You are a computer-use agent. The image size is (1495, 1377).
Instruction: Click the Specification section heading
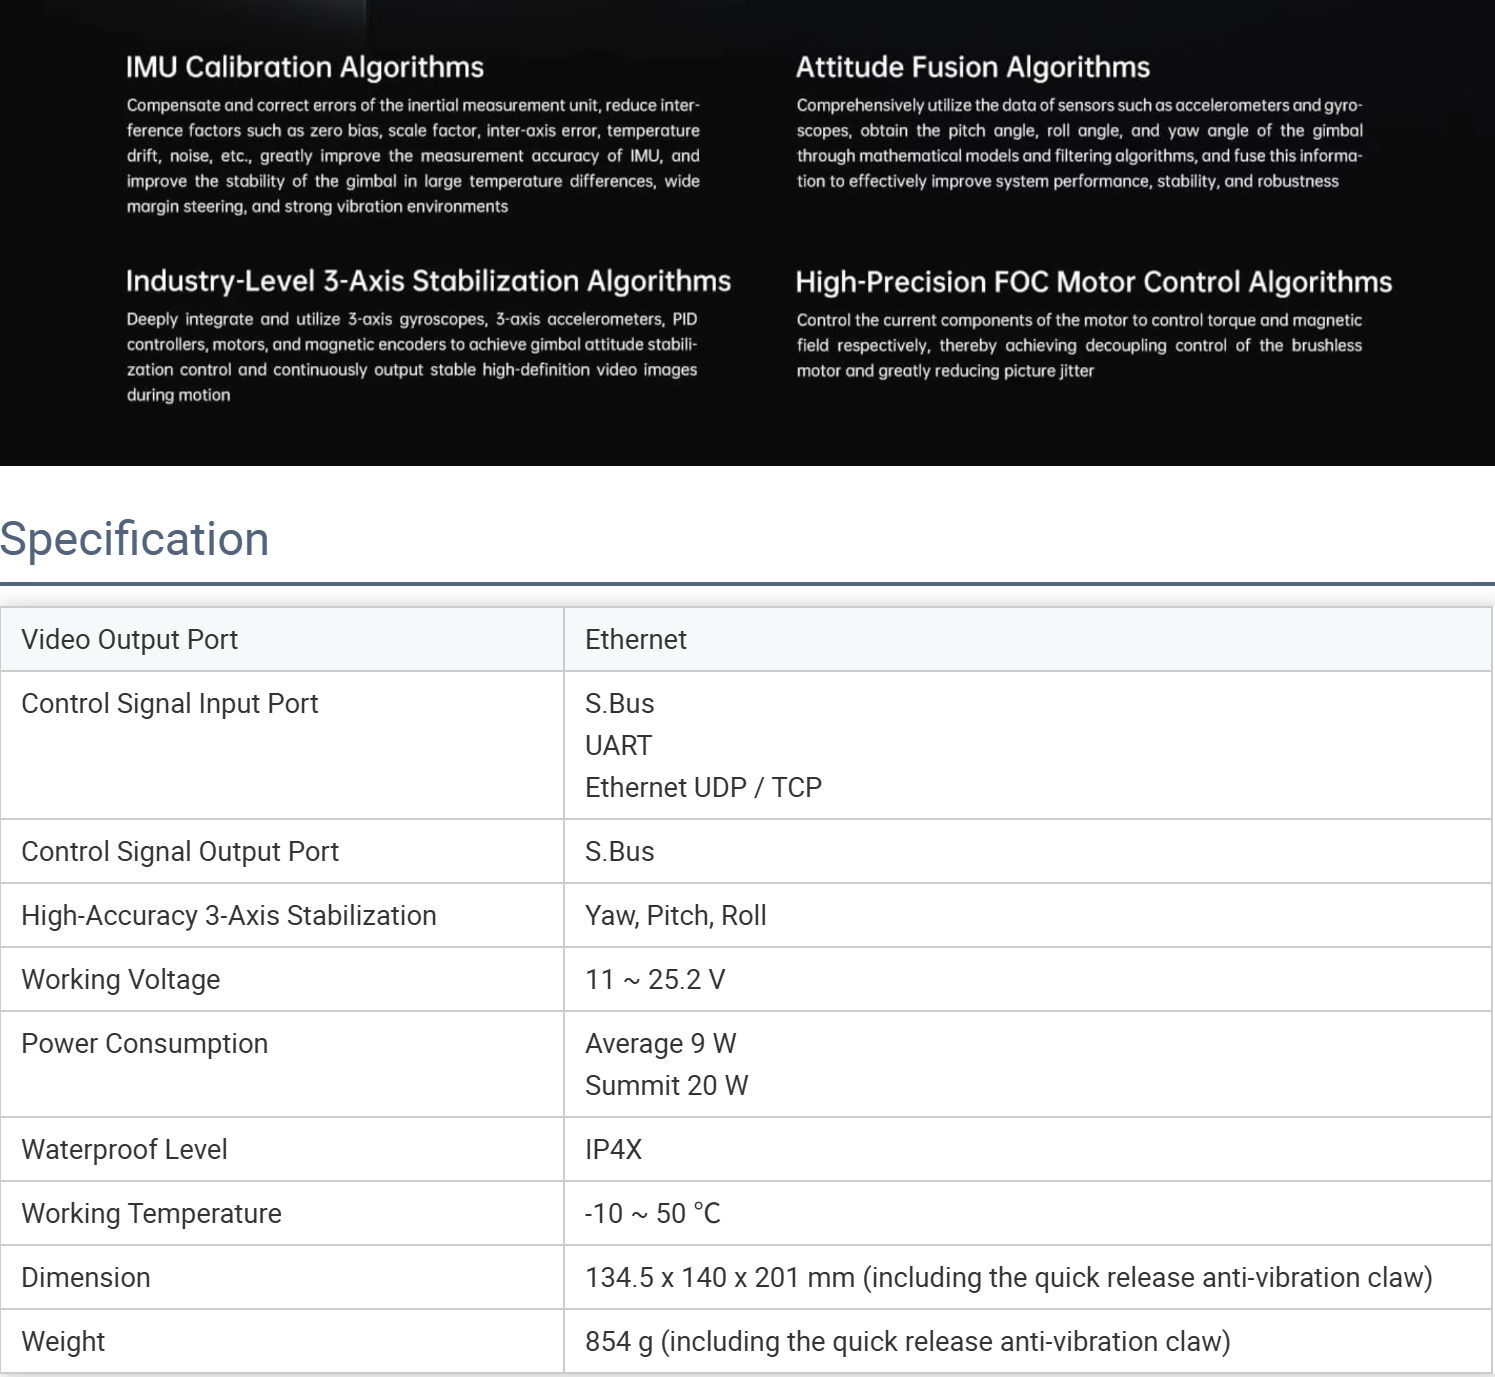pyautogui.click(x=135, y=539)
